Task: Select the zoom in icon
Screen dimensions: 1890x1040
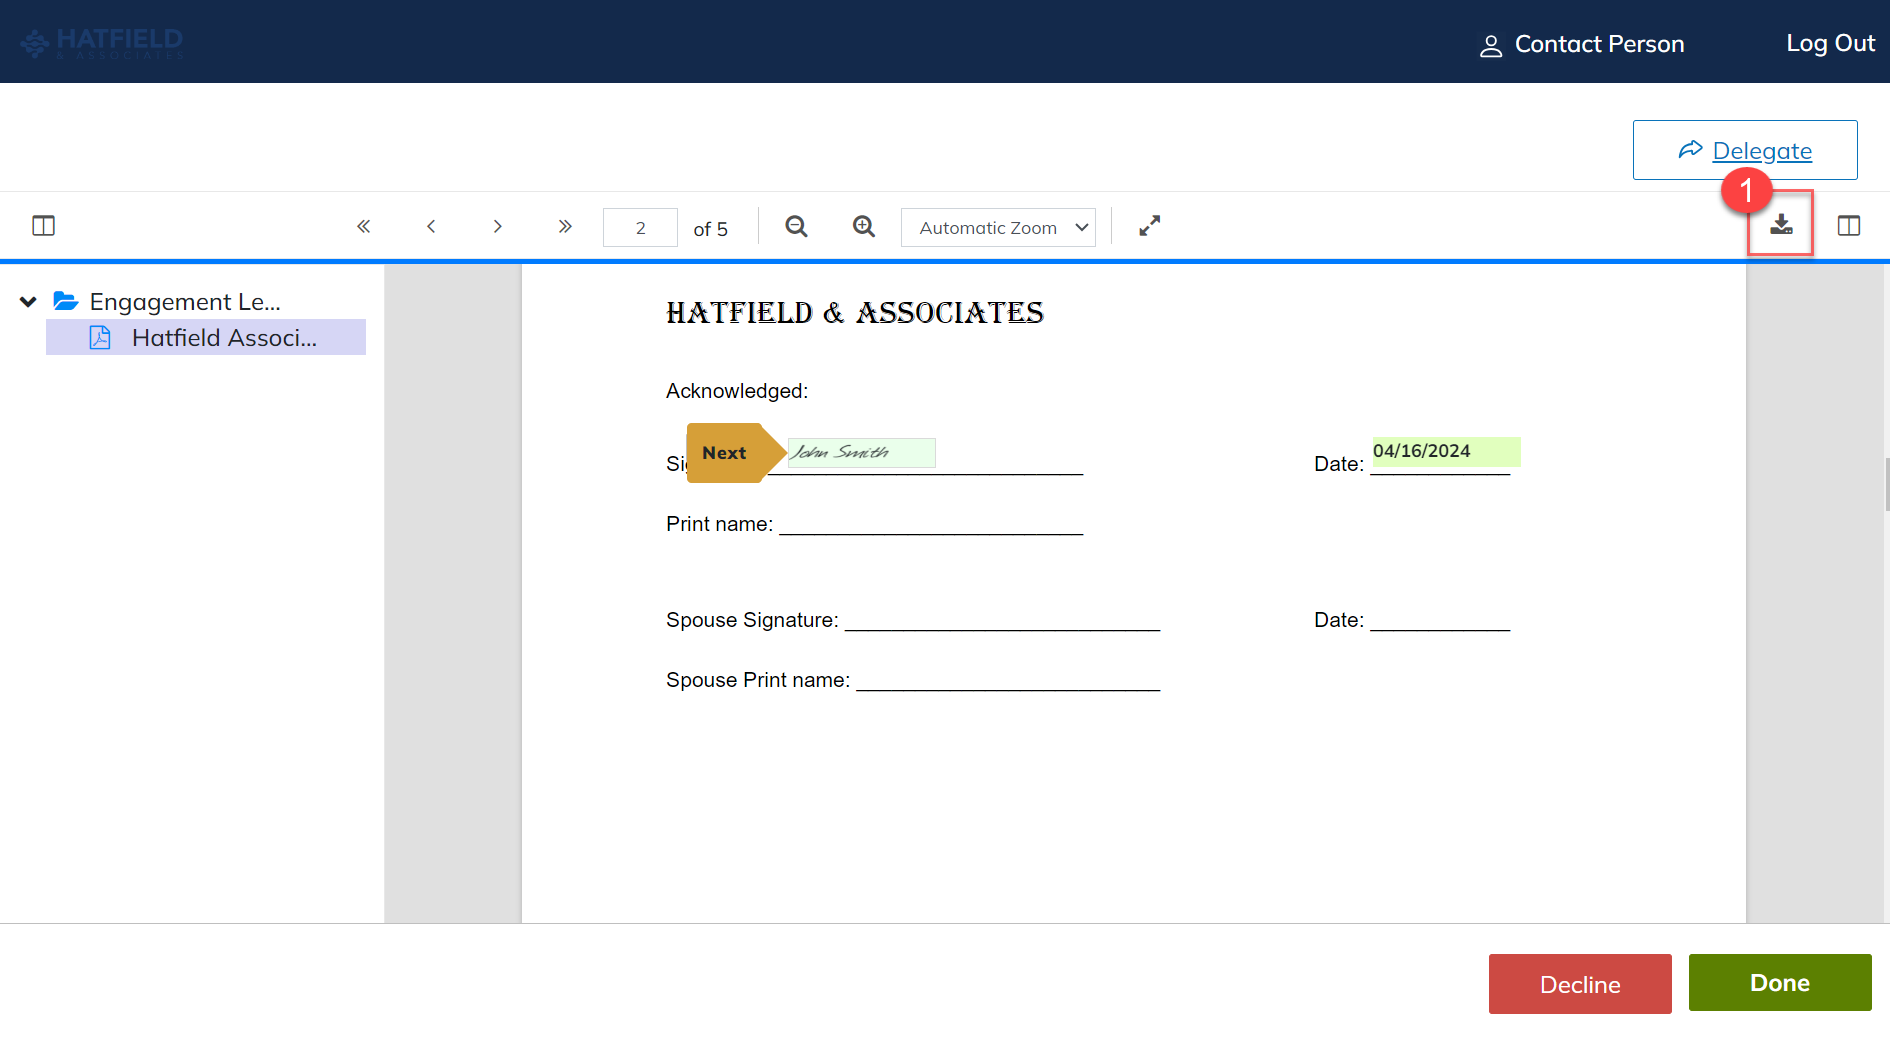Action: coord(864,226)
